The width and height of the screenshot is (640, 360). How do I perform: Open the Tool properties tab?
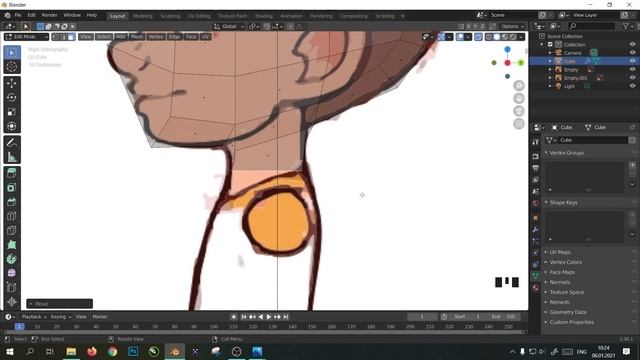click(x=536, y=142)
